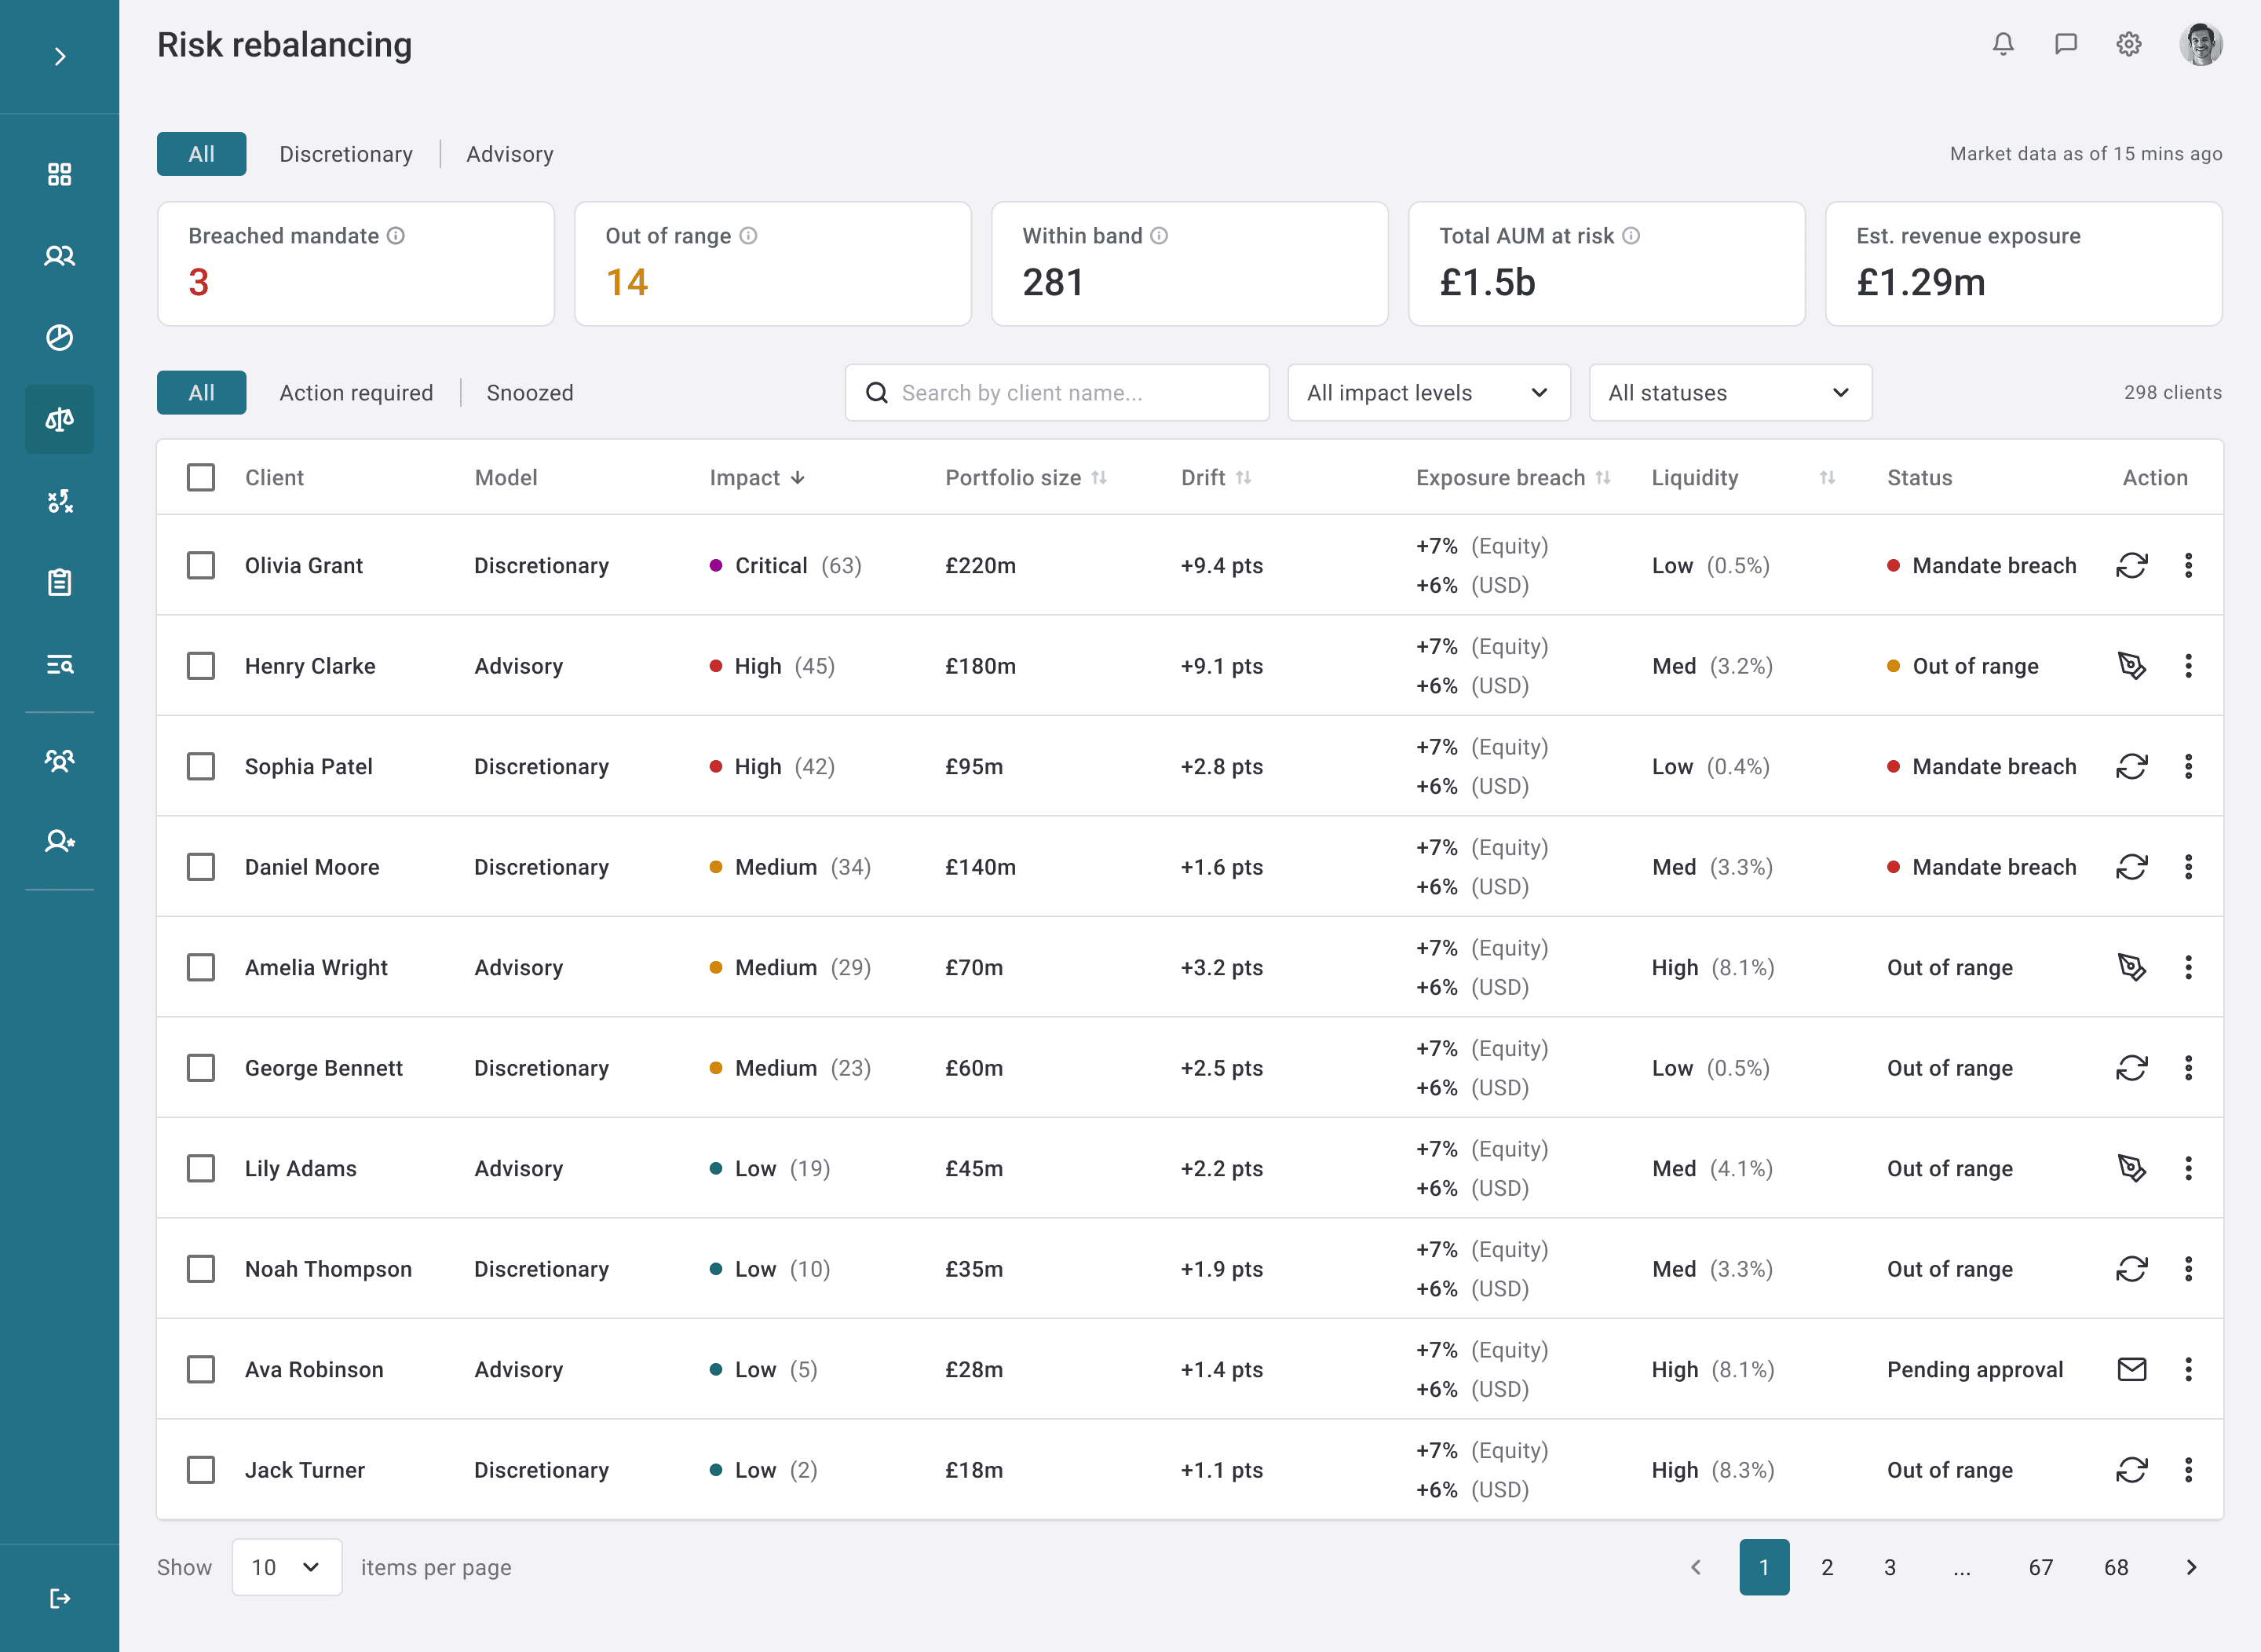Open the All impact levels dropdown
Screen dimensions: 2261x1652
coord(1428,393)
